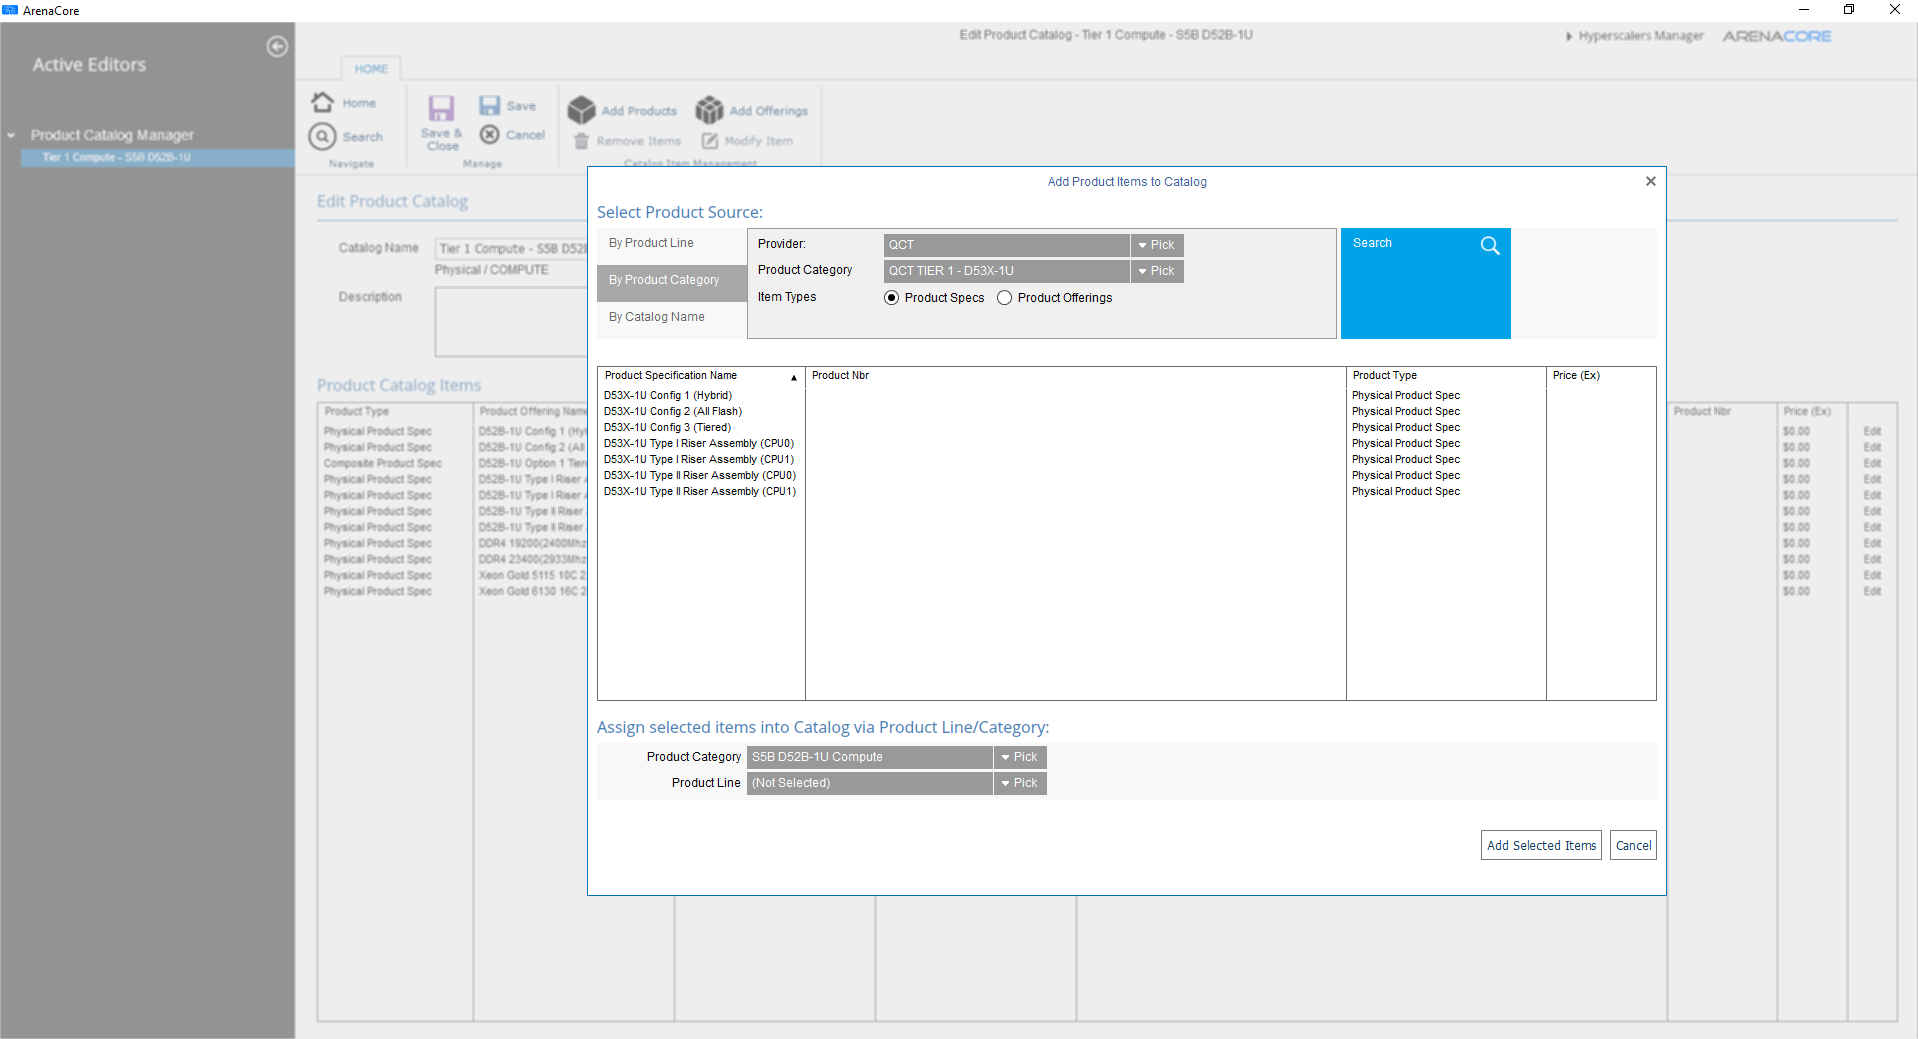Click the Modify Item pencil icon
This screenshot has height=1039, width=1918.
click(710, 141)
